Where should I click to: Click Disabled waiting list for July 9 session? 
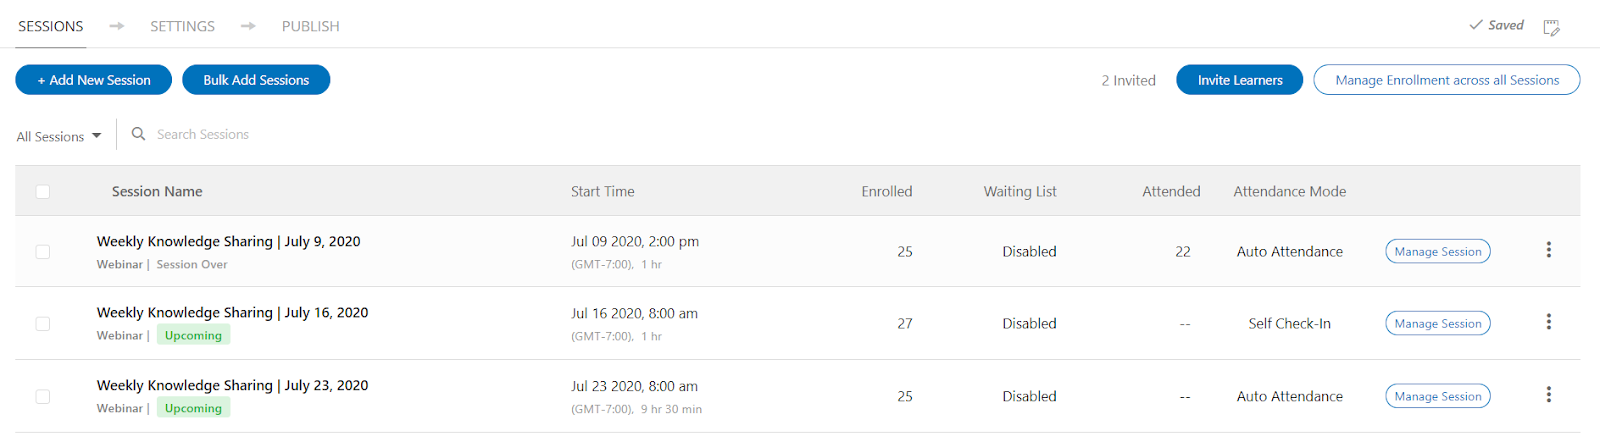pyautogui.click(x=1029, y=252)
